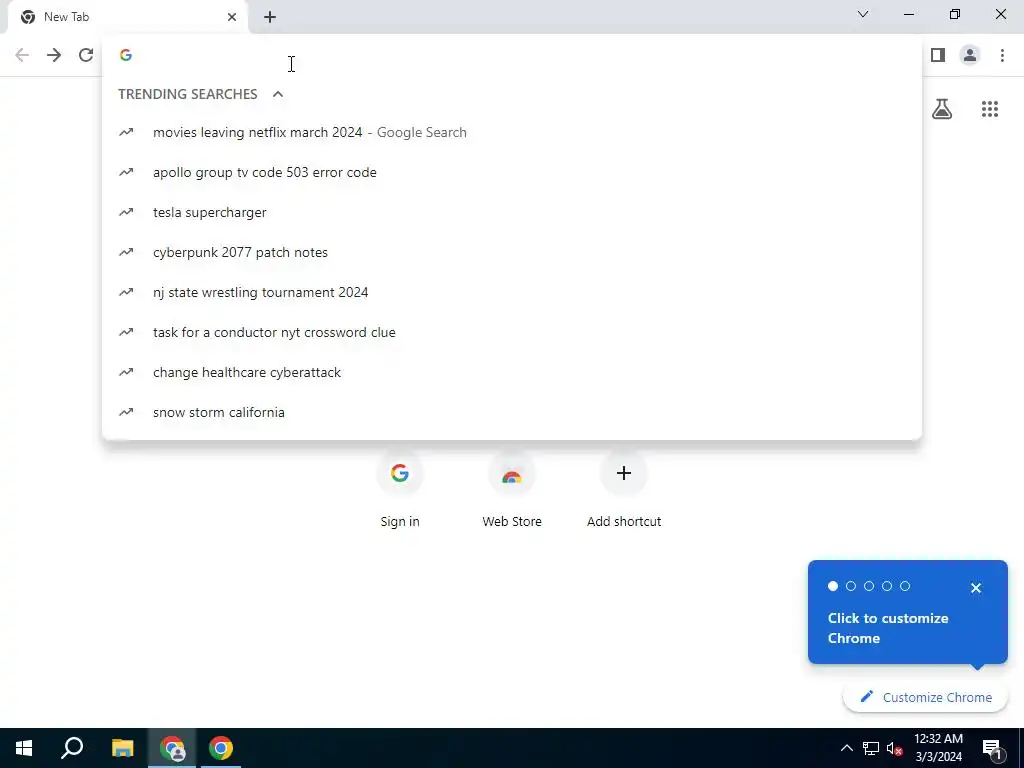Click the muted volume tray icon

[x=895, y=748]
